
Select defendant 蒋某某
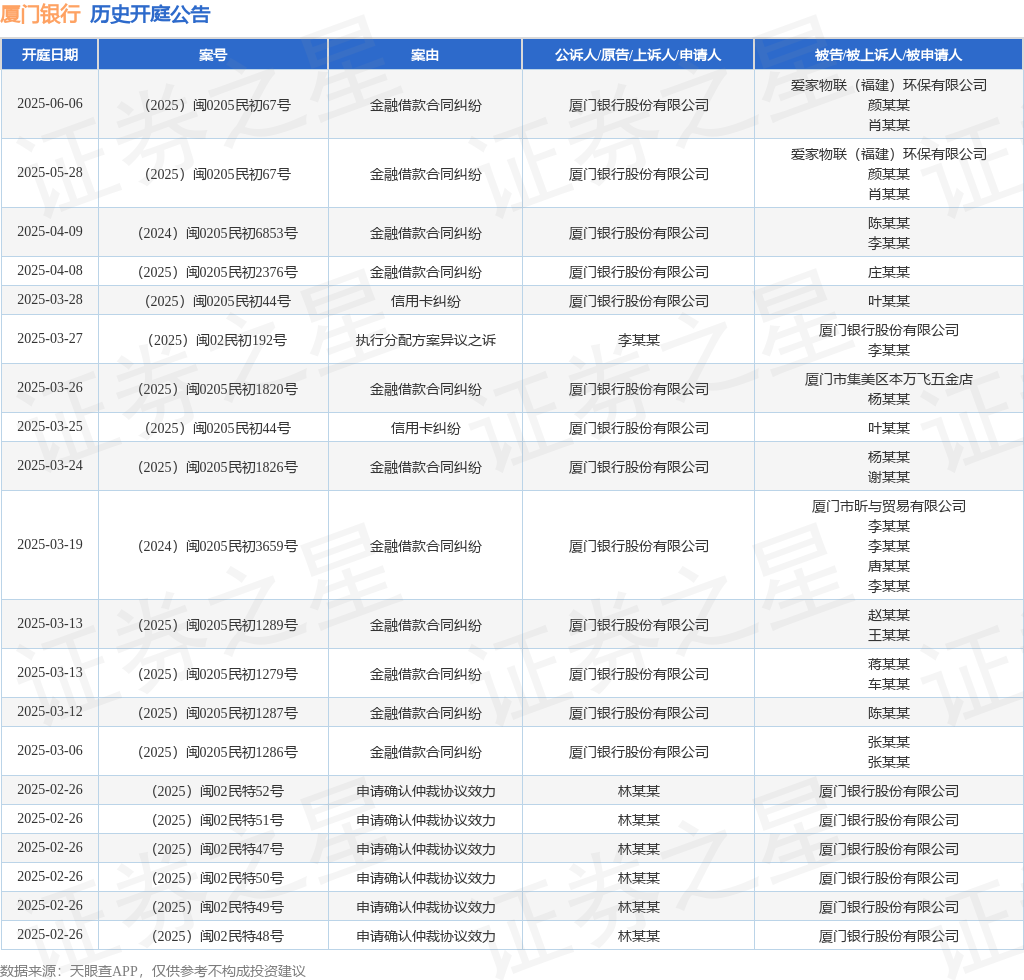[888, 664]
